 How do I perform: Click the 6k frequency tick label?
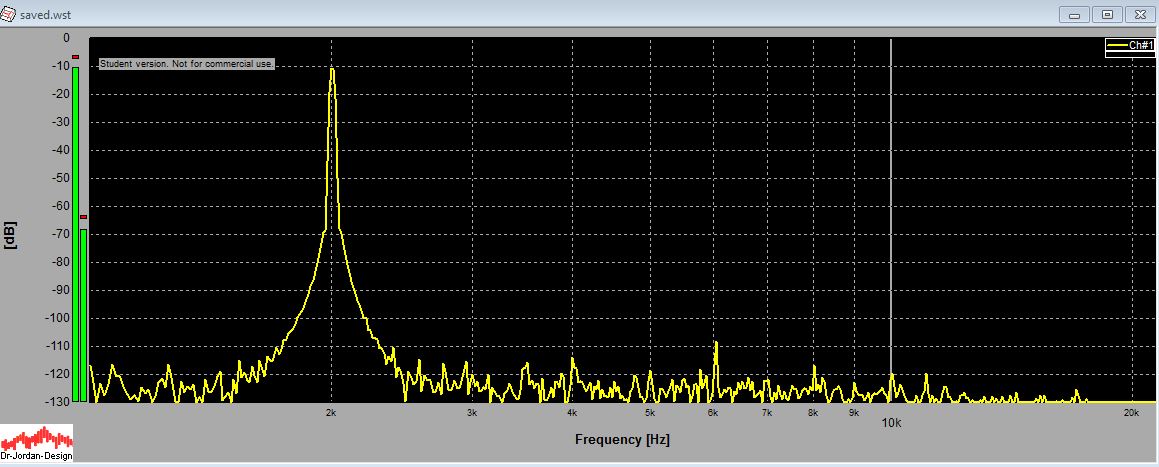point(713,412)
